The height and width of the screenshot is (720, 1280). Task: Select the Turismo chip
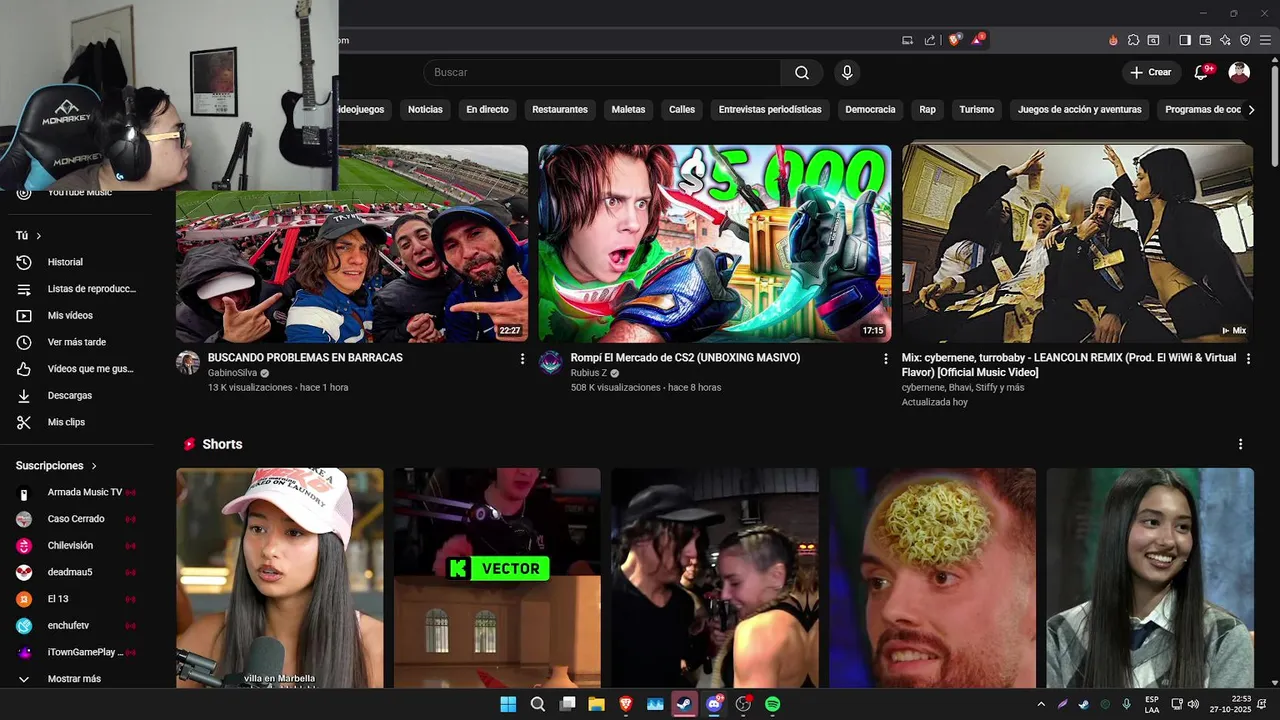click(x=977, y=110)
